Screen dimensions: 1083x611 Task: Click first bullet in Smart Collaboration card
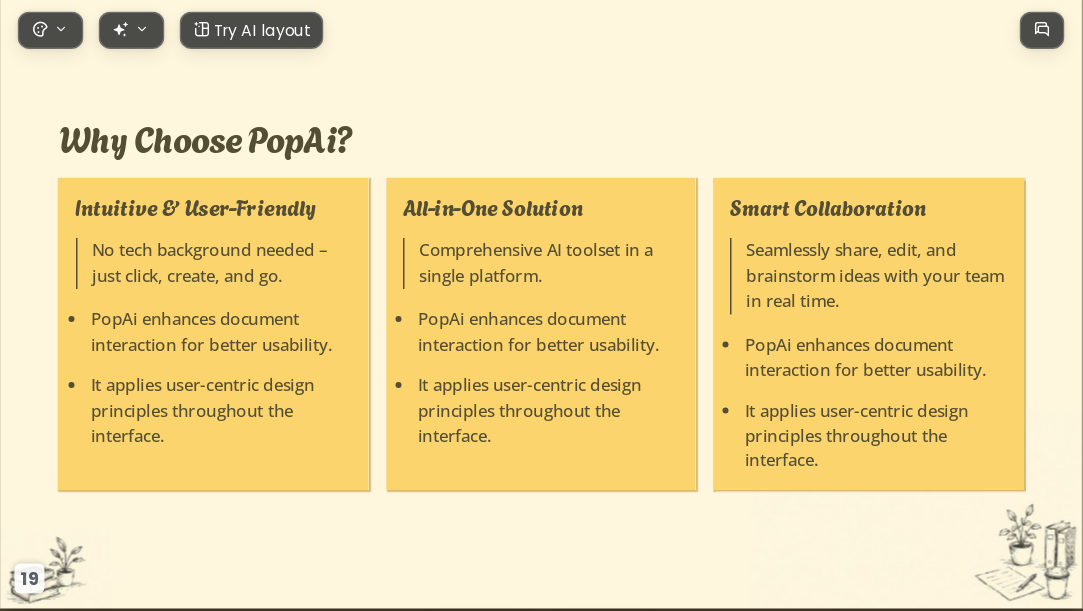[865, 358]
